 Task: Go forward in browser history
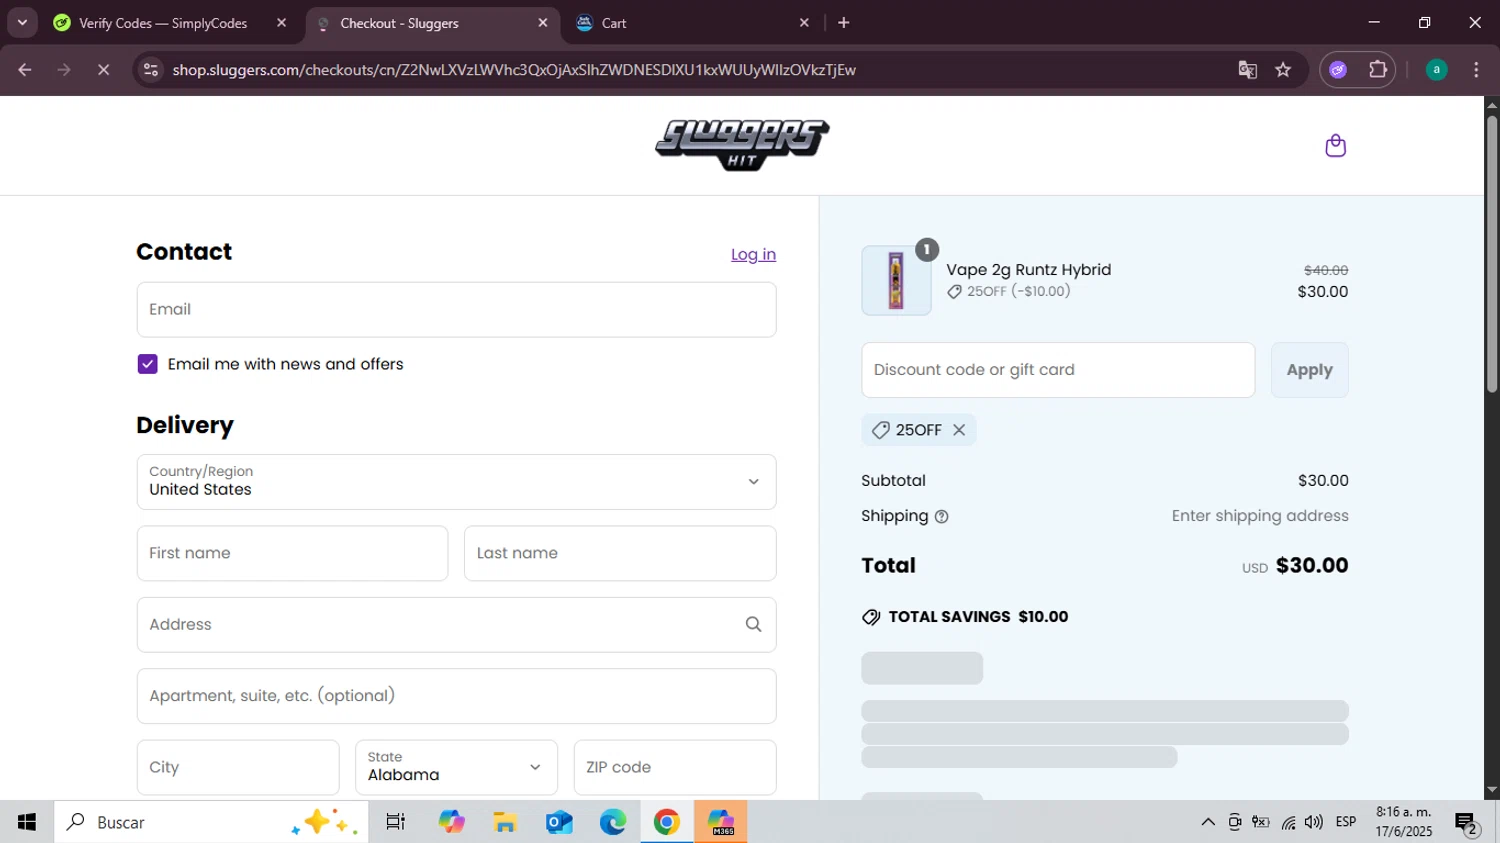[x=64, y=70]
